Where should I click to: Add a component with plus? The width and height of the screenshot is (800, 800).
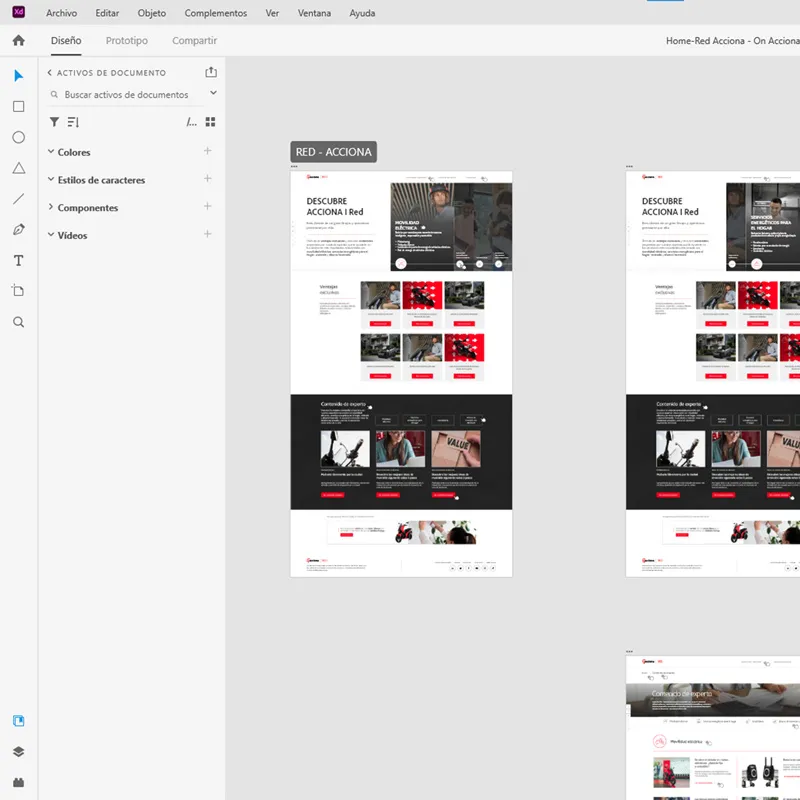(x=208, y=206)
